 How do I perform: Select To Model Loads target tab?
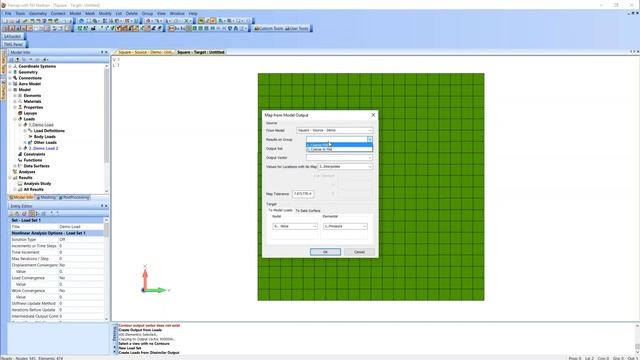click(280, 210)
